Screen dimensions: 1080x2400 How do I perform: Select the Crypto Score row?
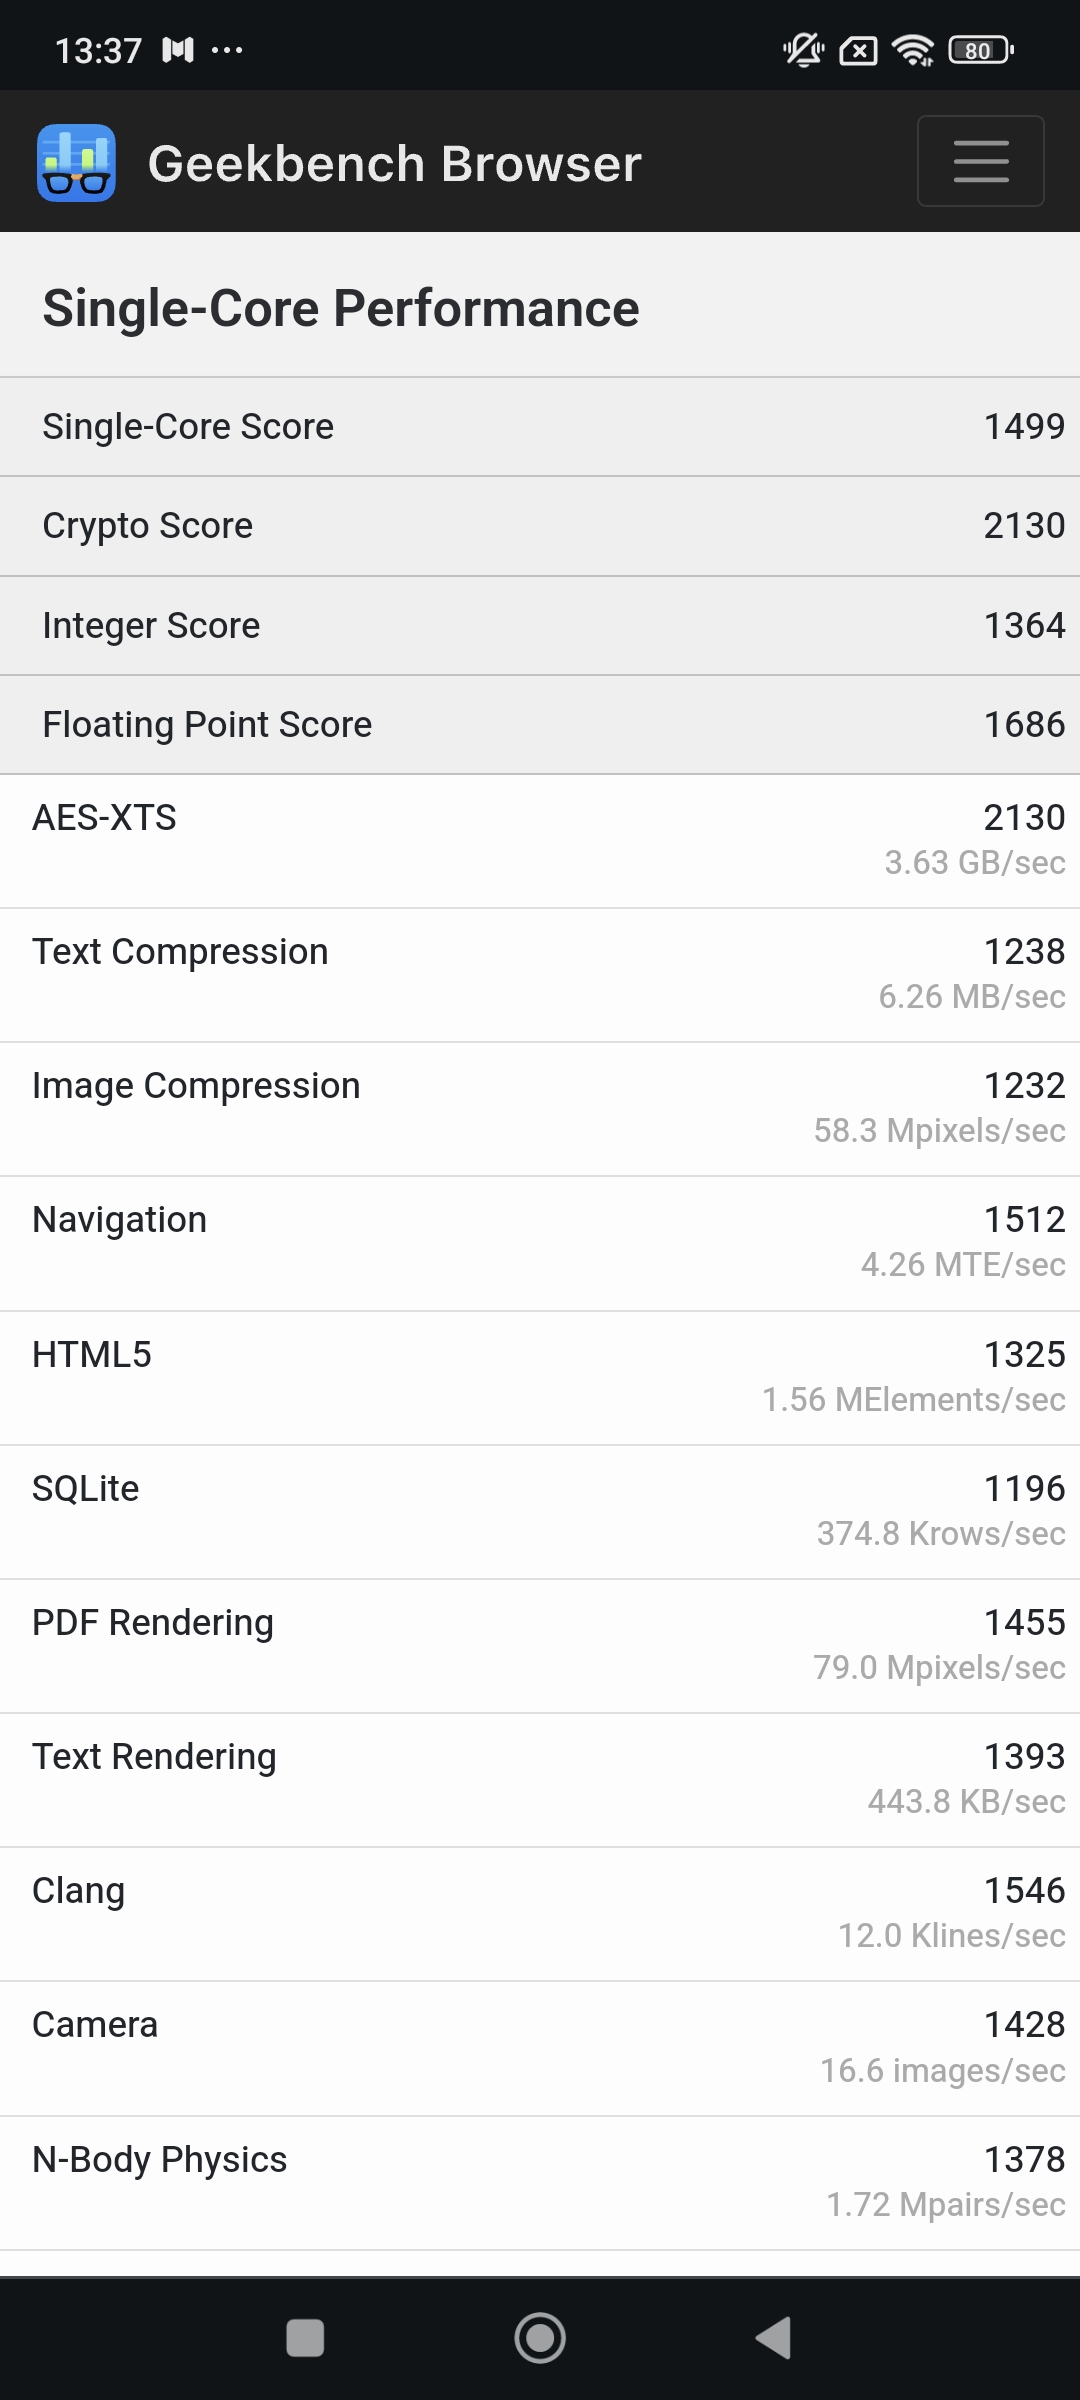coord(540,526)
